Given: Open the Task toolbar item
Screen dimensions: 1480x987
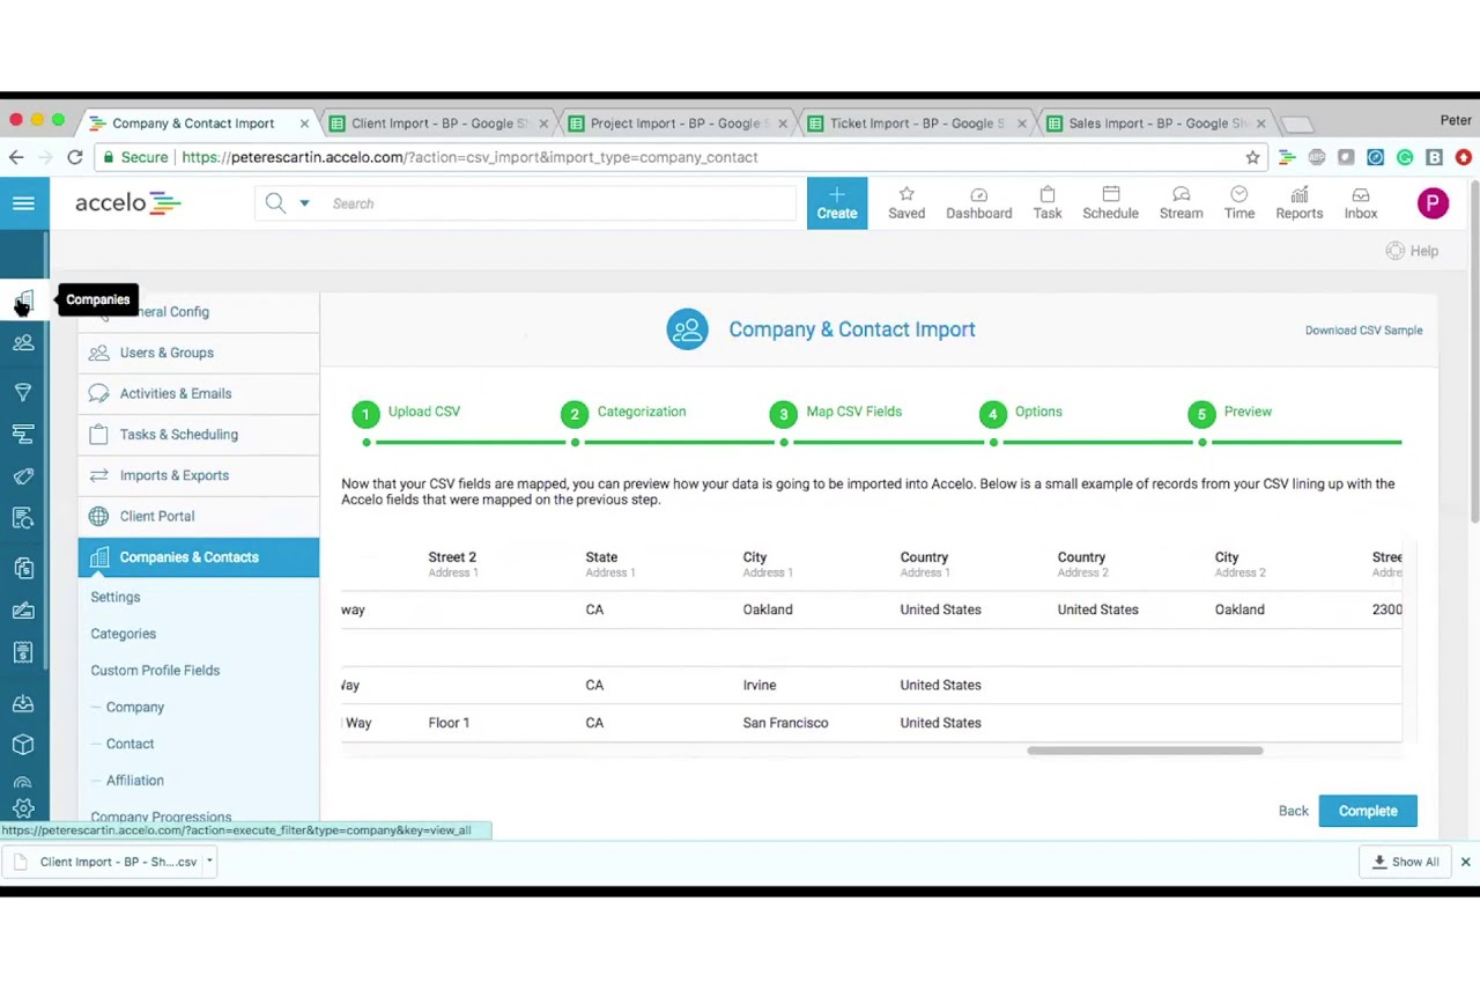Looking at the screenshot, I should tap(1047, 203).
